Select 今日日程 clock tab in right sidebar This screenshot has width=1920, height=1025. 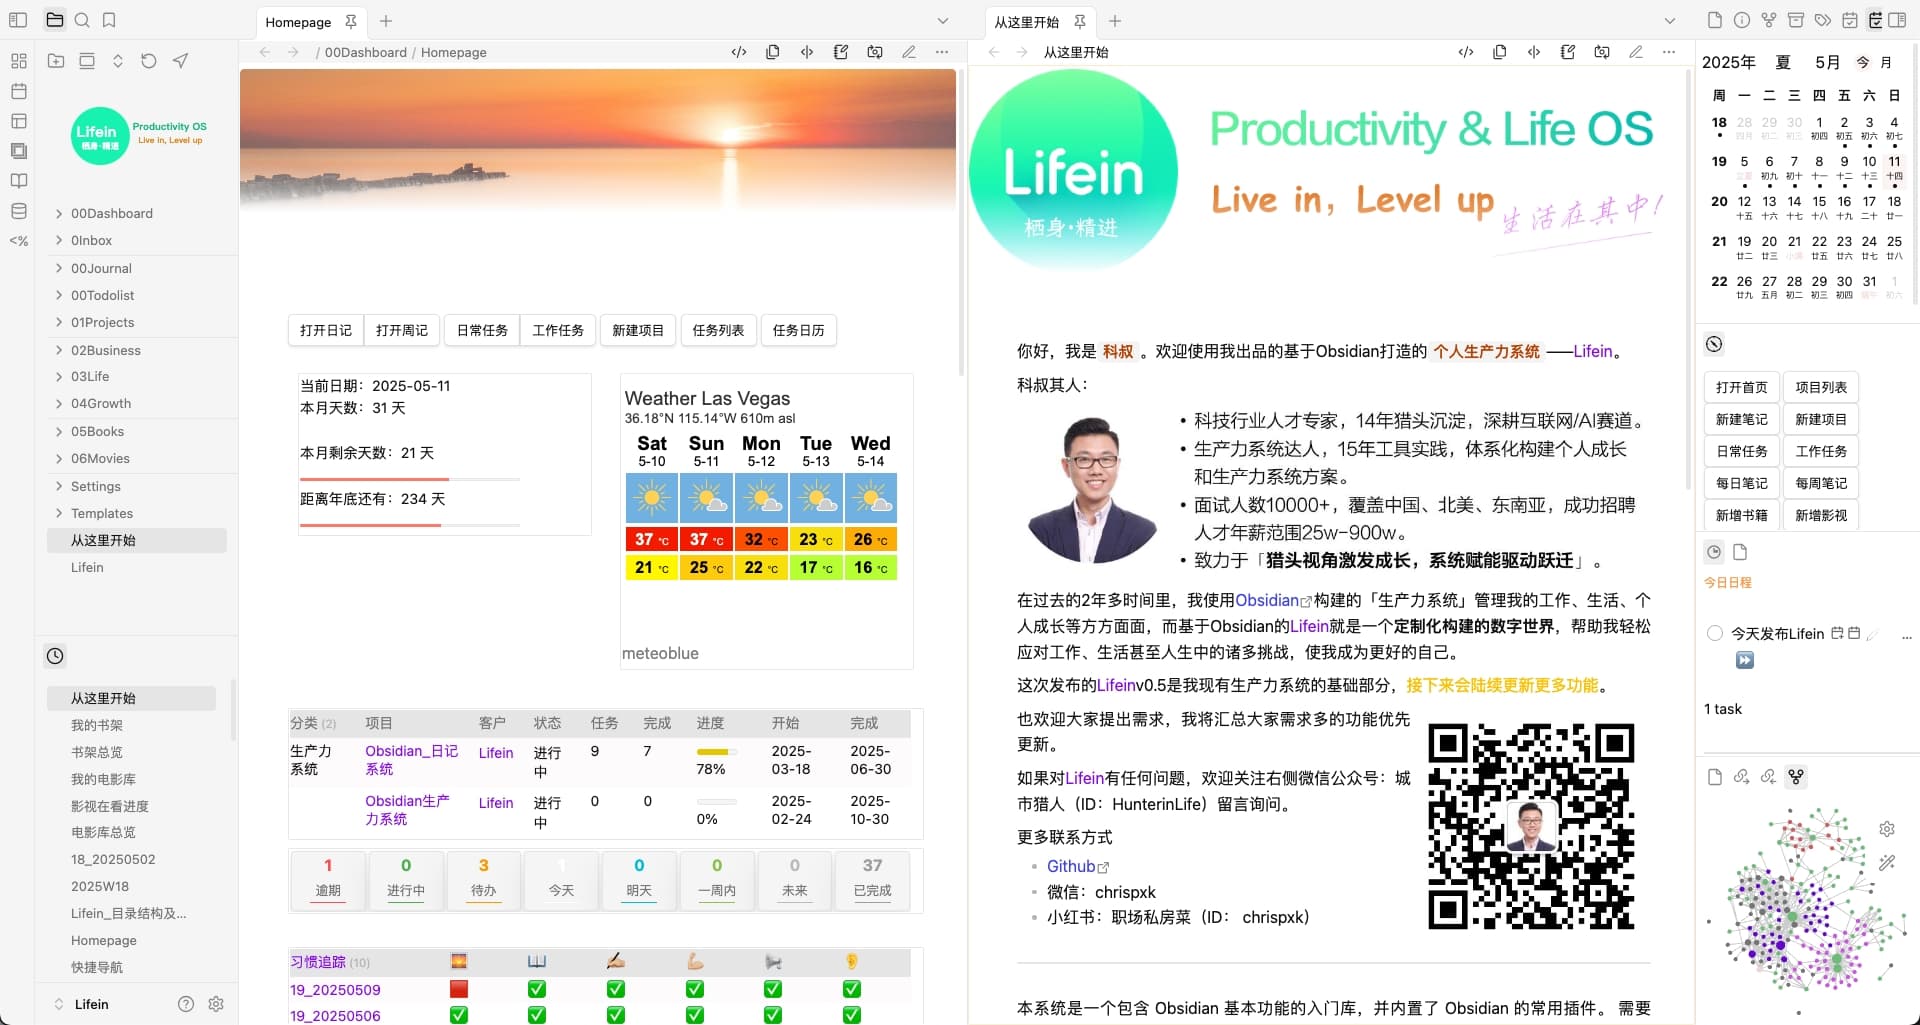click(1714, 552)
